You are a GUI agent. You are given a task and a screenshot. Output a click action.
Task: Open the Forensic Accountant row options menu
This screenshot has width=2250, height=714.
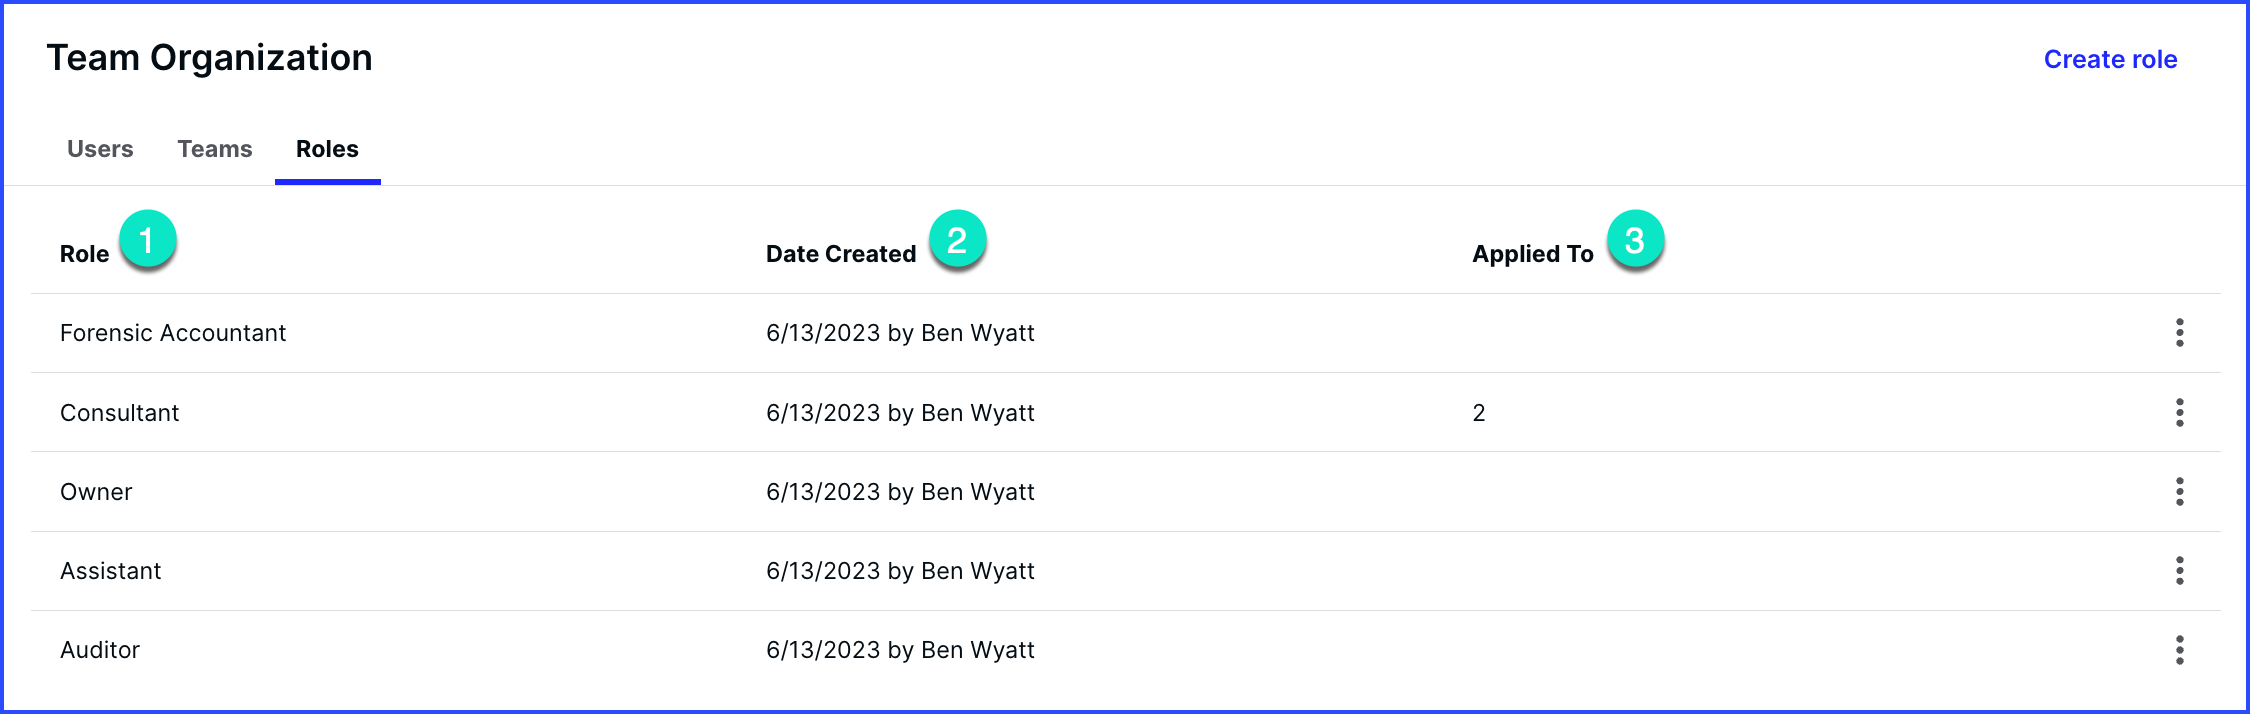(2179, 332)
